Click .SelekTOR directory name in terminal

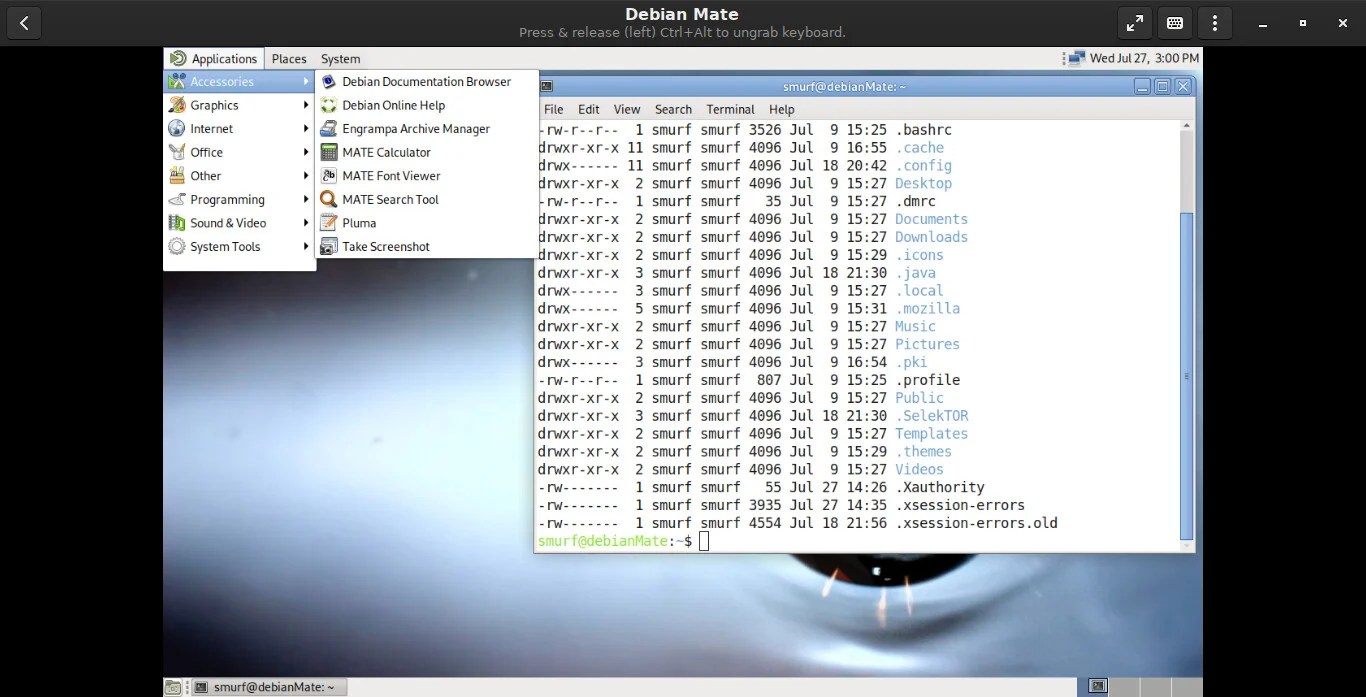pyautogui.click(x=931, y=416)
